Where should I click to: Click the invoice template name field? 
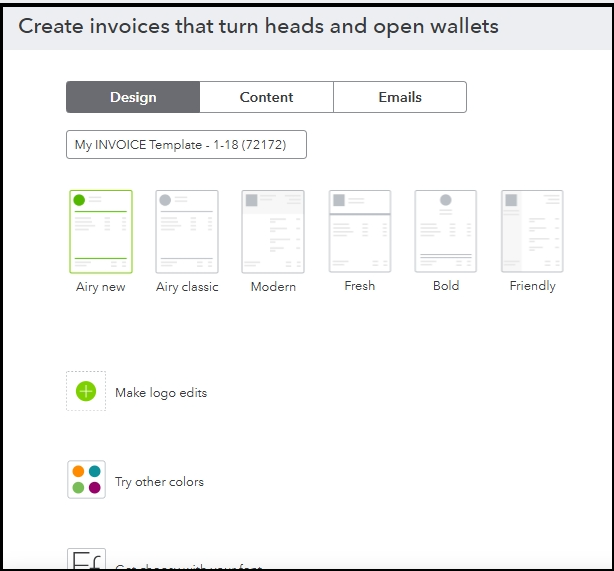186,145
